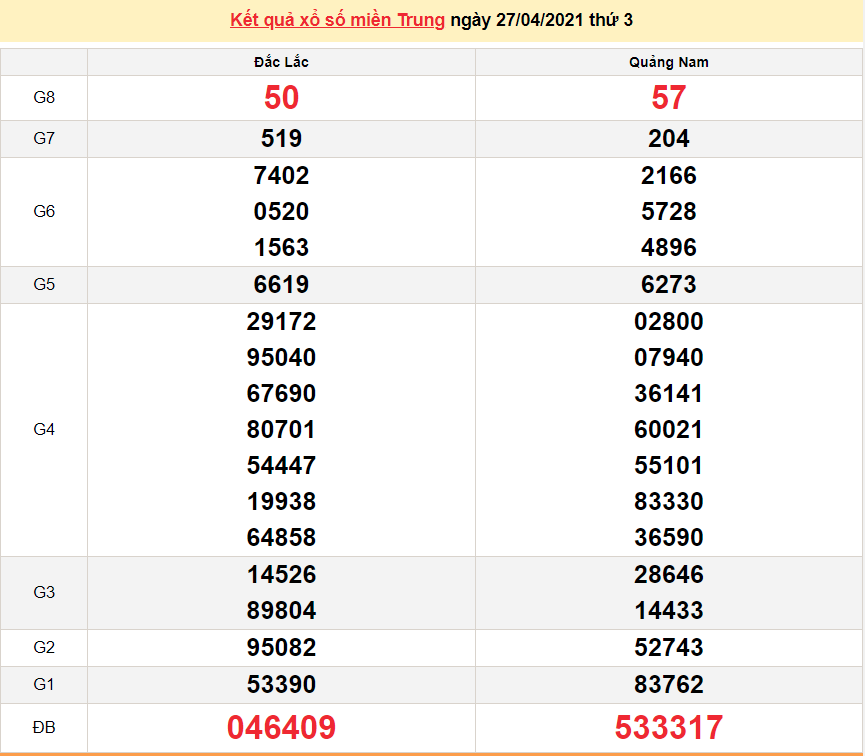
Task: Click the G4 result 80701
Action: (281, 429)
